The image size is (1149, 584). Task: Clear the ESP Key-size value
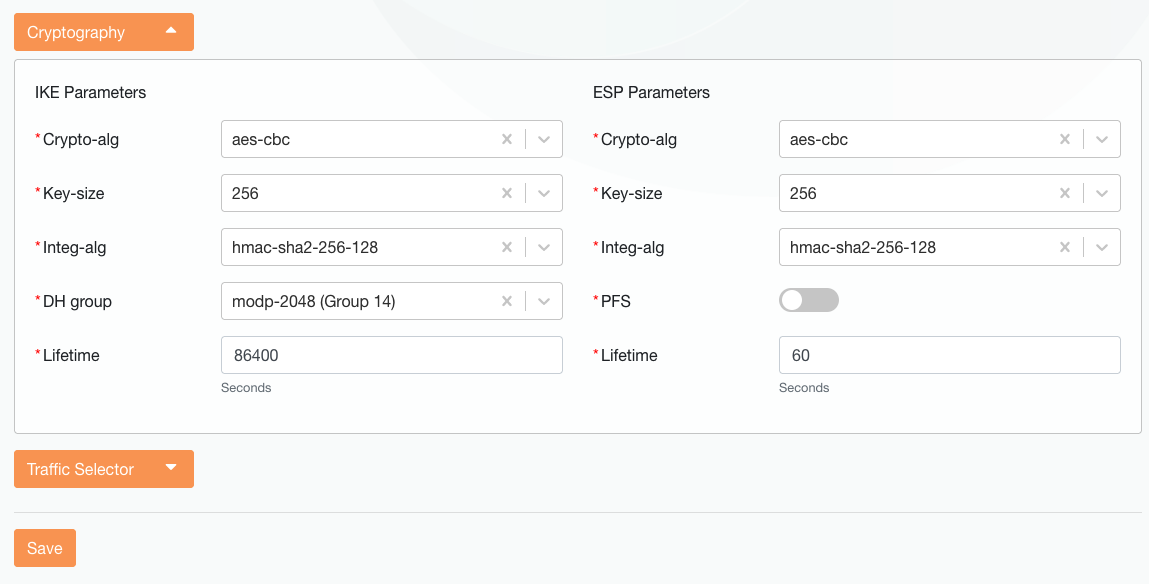(1065, 194)
